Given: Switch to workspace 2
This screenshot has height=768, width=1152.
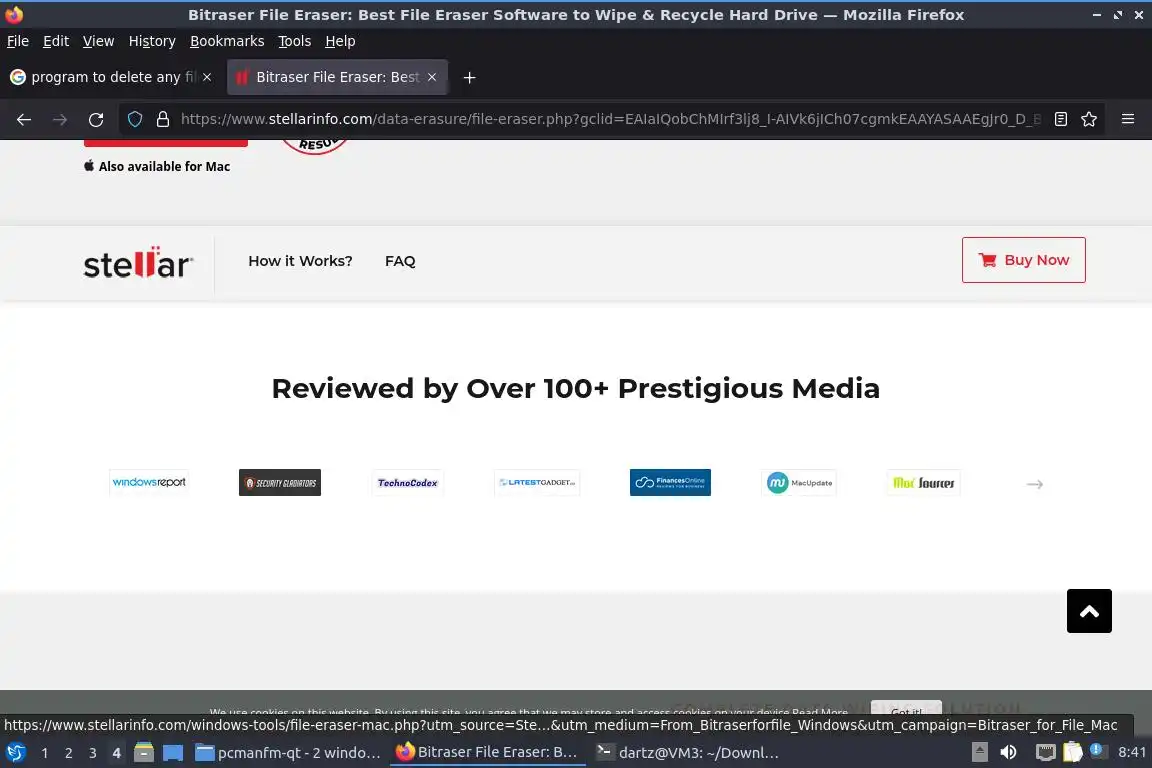Looking at the screenshot, I should 69,753.
